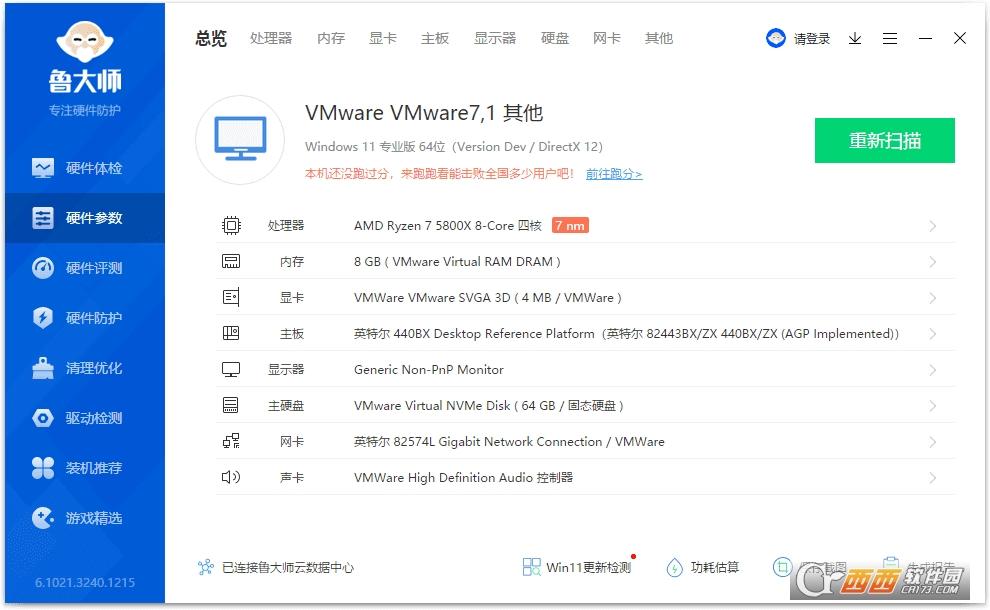Image resolution: width=990 pixels, height=610 pixels.
Task: Select text 英特尔 440BX Desktop Reference Platform
Action: (474, 333)
